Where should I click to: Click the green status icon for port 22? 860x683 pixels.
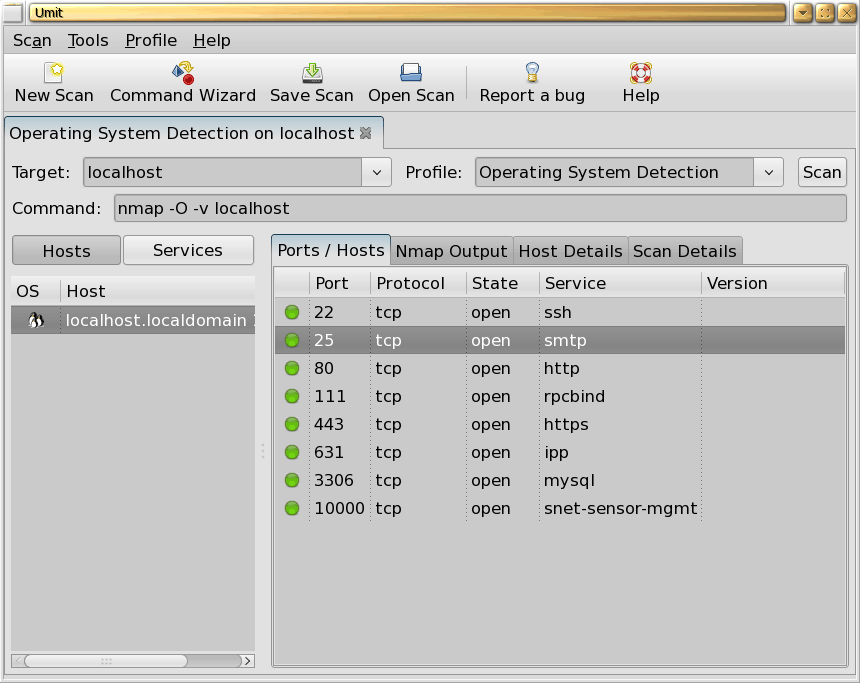tap(292, 312)
